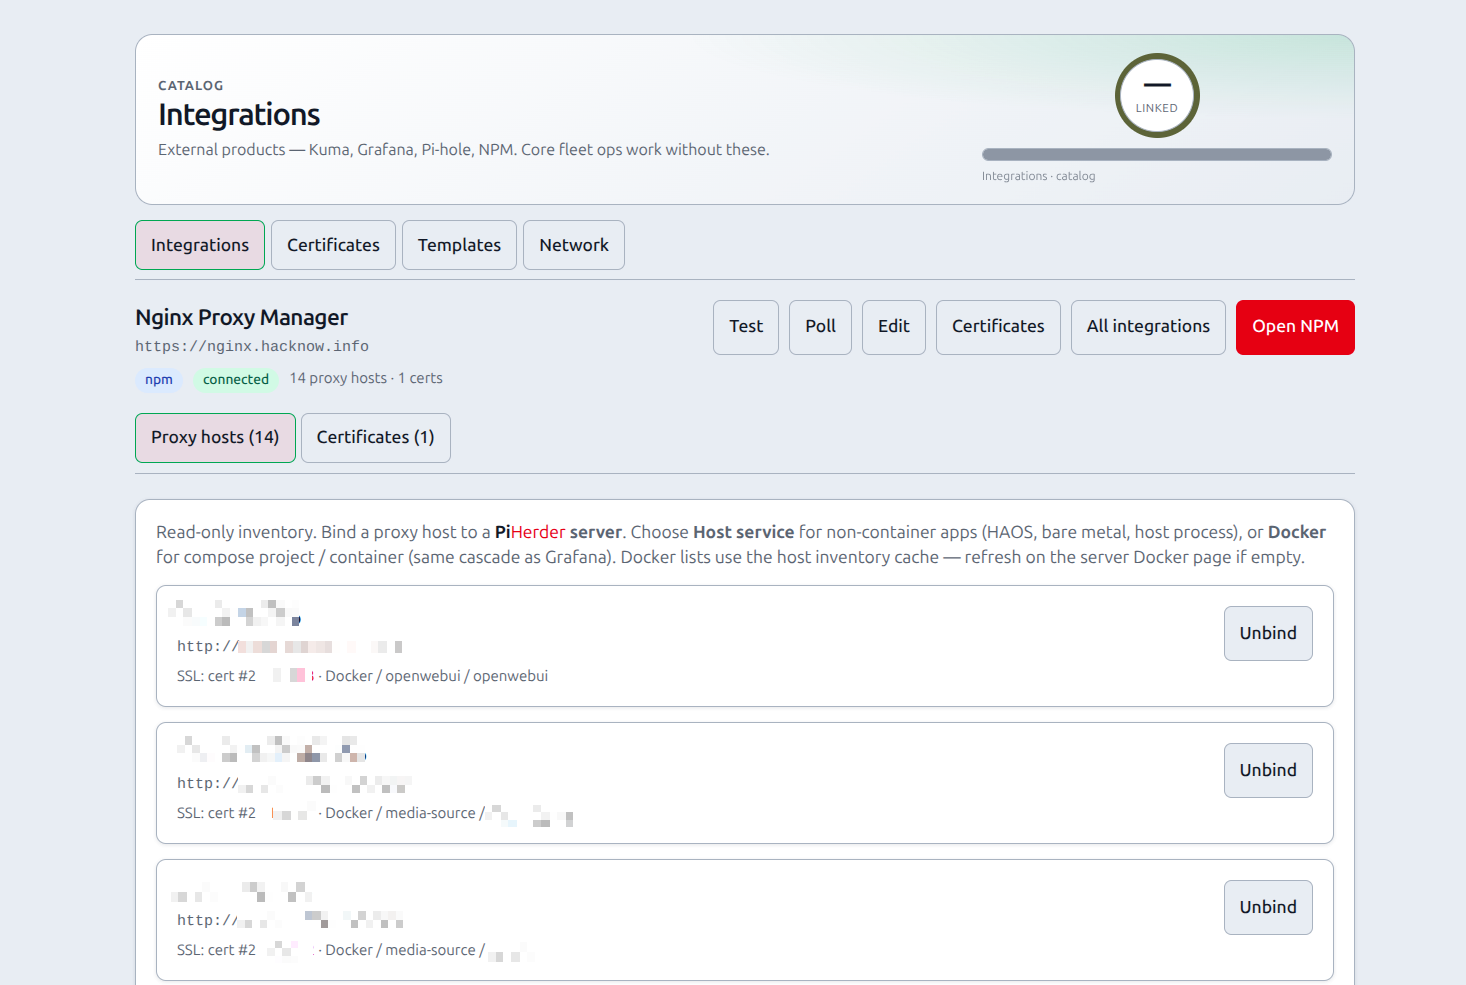Screen dimensions: 1466x985
Task: Show the Proxy hosts (14) sub-tab
Action: tap(215, 438)
